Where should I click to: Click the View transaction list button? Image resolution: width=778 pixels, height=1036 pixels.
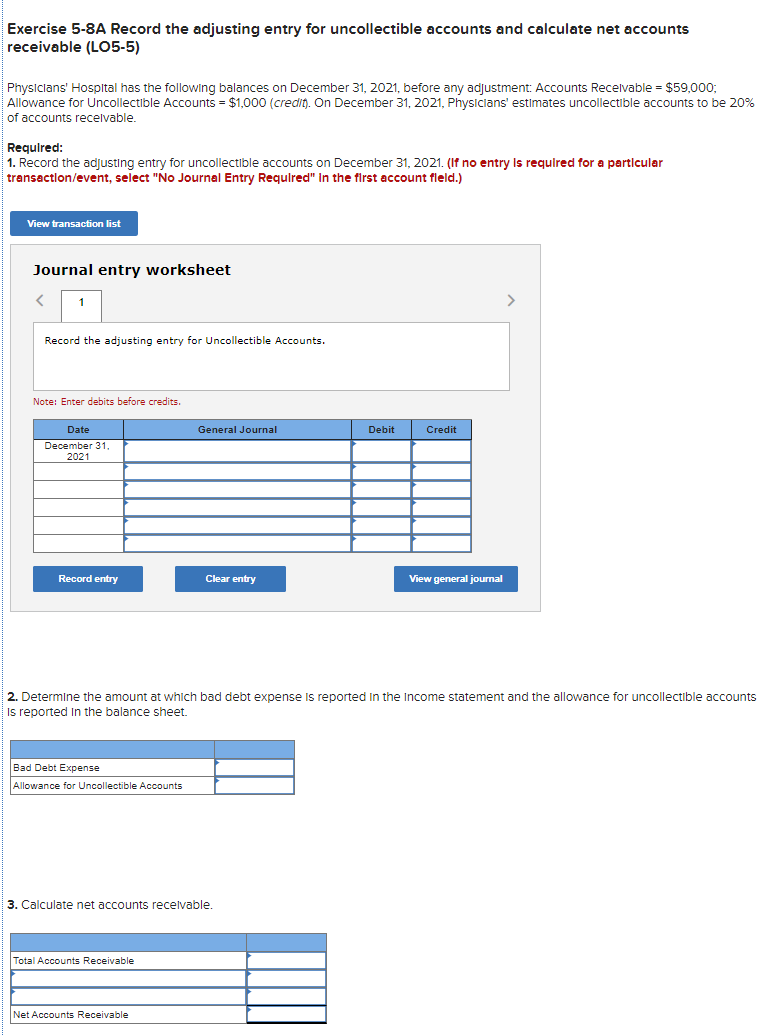(x=74, y=223)
